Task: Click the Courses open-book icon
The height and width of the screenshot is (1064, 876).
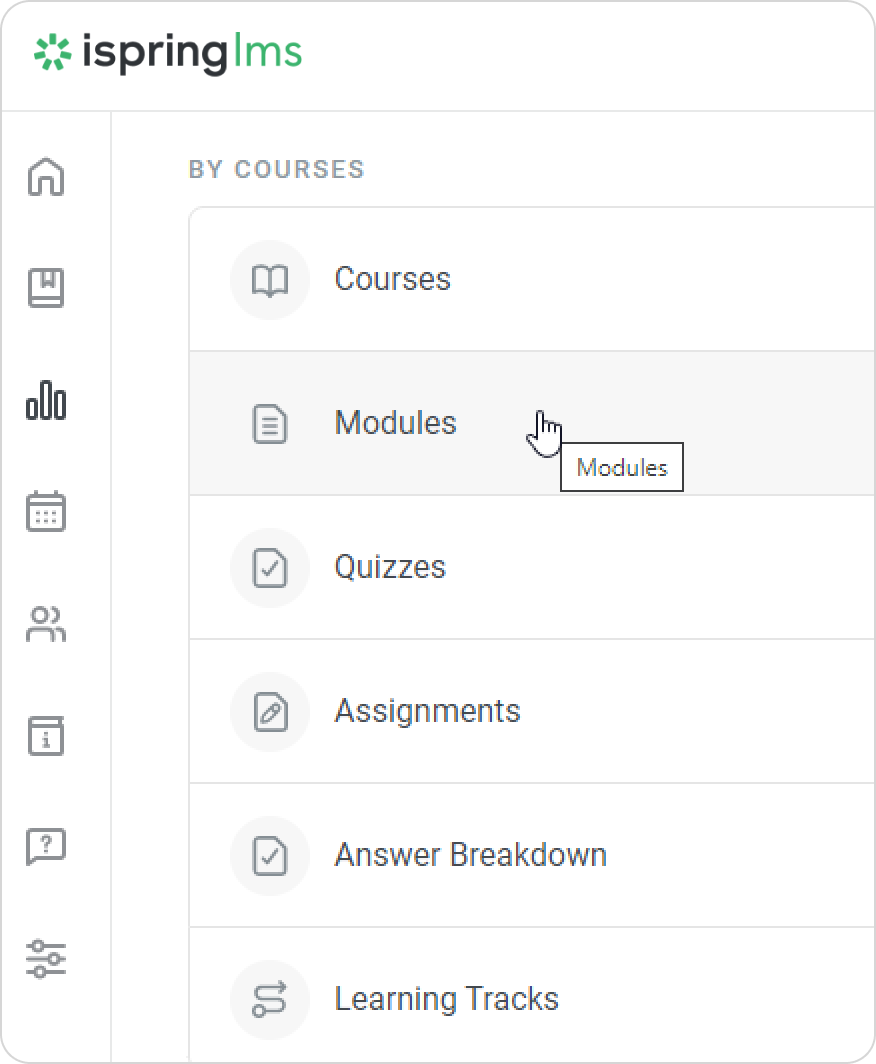Action: pos(270,280)
